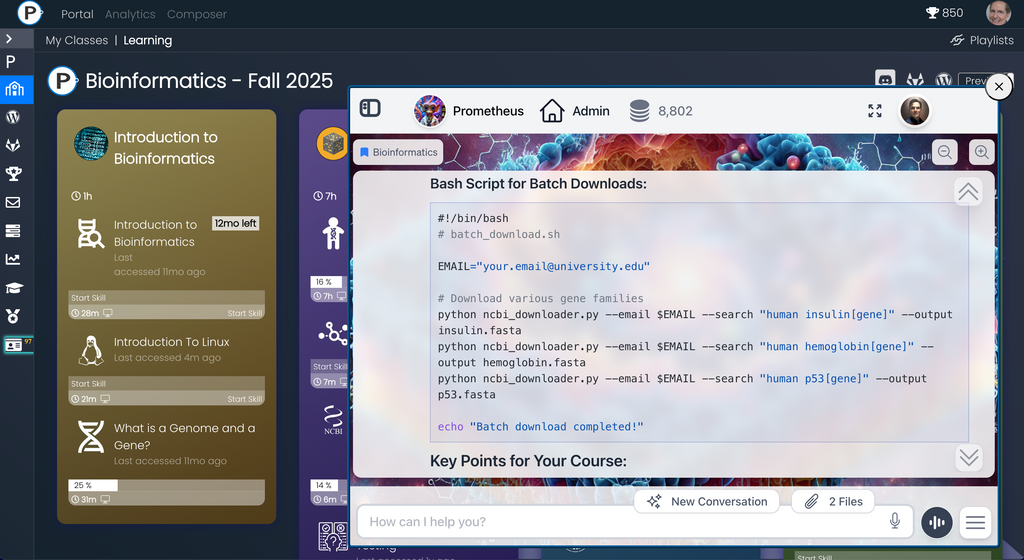Screen dimensions: 1024x560
Task: Open the trophy icon in left sidebar
Action: click(x=13, y=174)
